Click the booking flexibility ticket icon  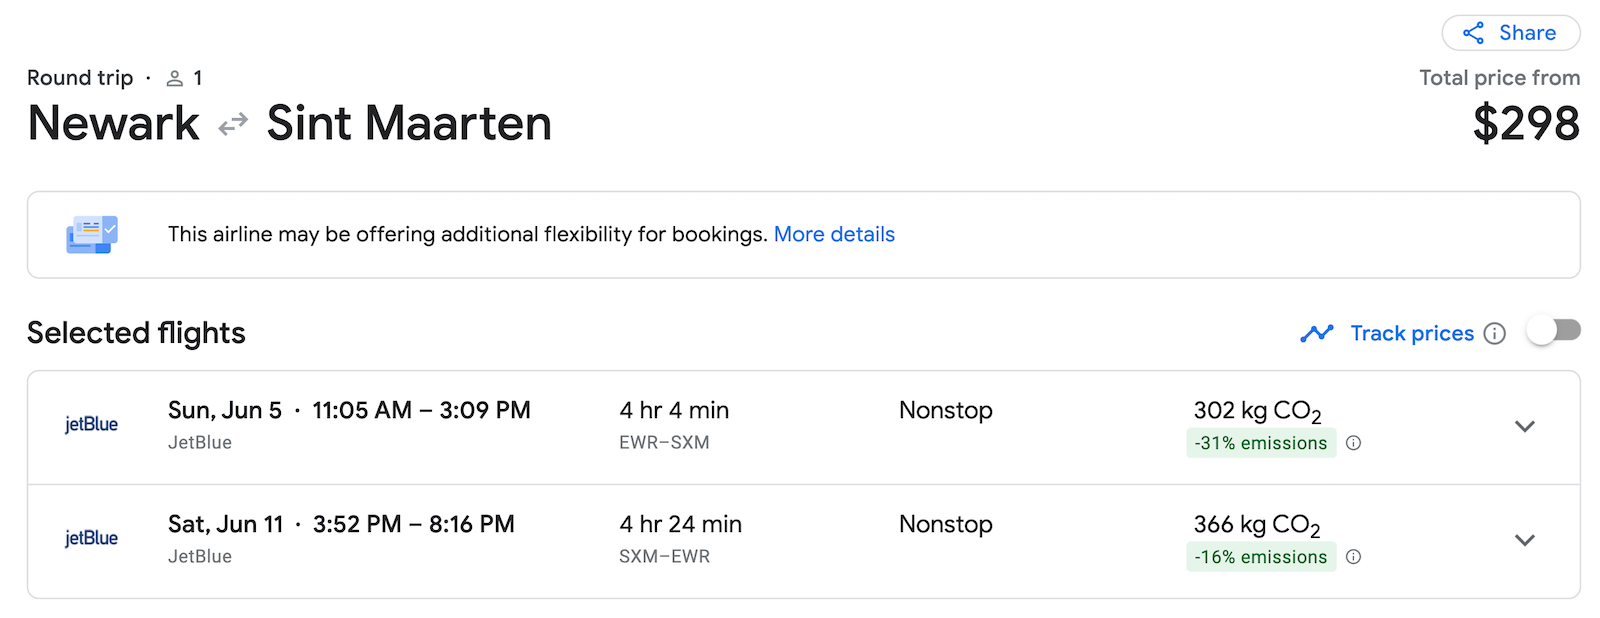coord(92,234)
